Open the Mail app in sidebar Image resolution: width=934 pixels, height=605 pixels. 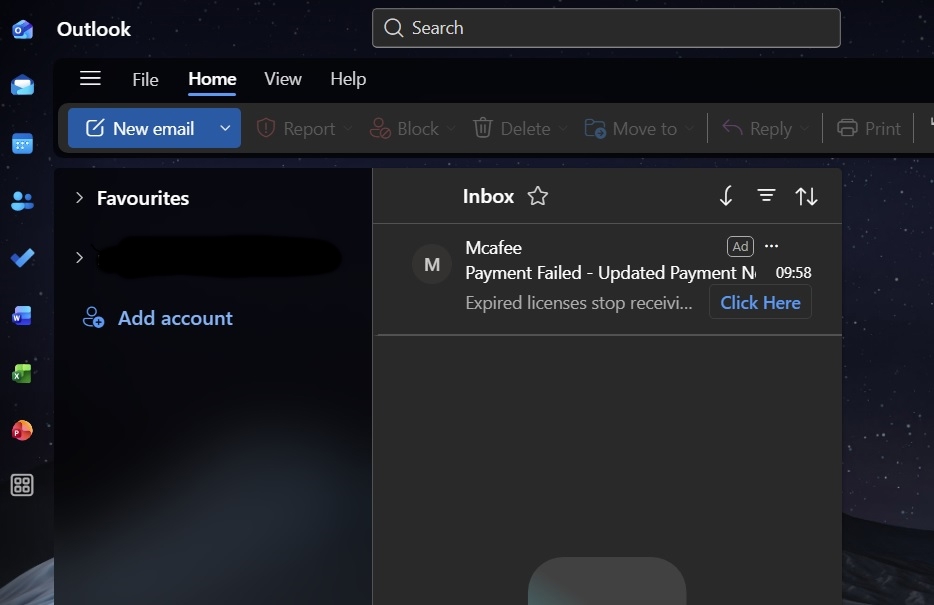pos(22,86)
